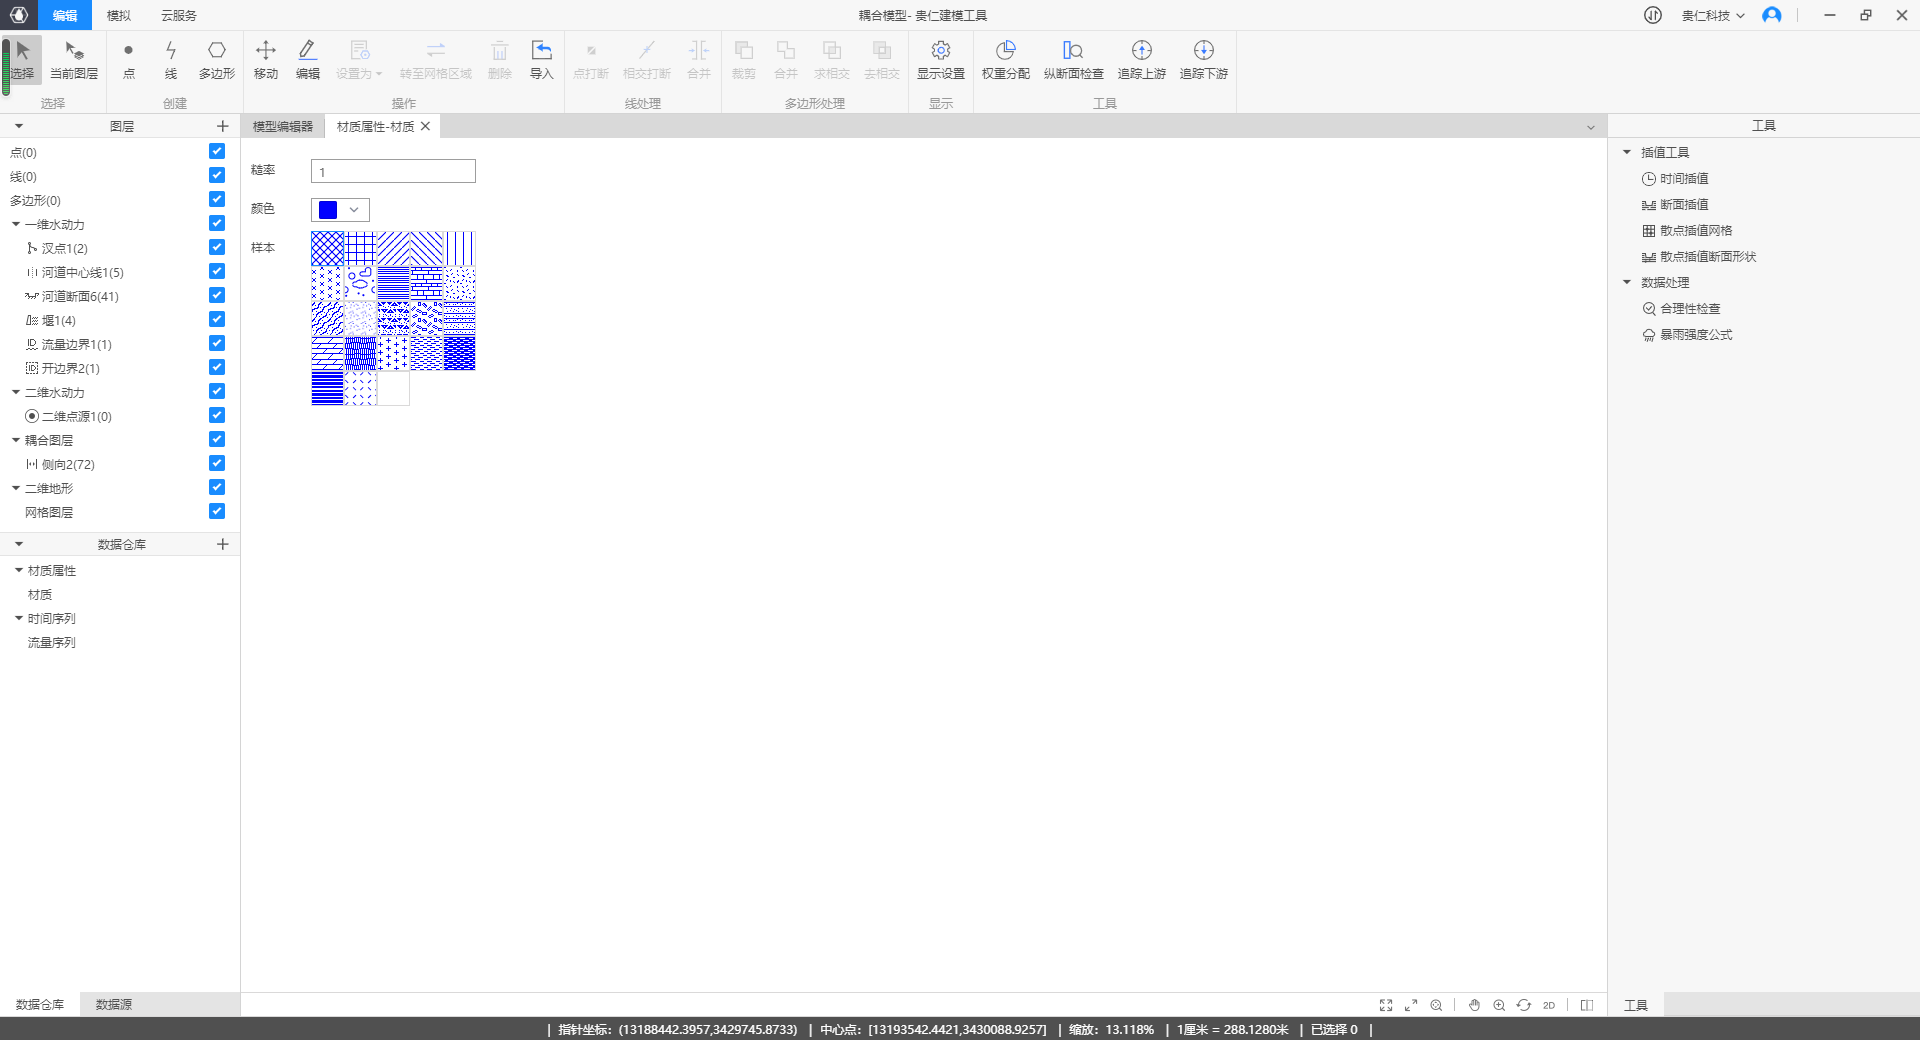The image size is (1920, 1040).
Task: Click the 追踪下游 trace downstream tool
Action: 1204,60
